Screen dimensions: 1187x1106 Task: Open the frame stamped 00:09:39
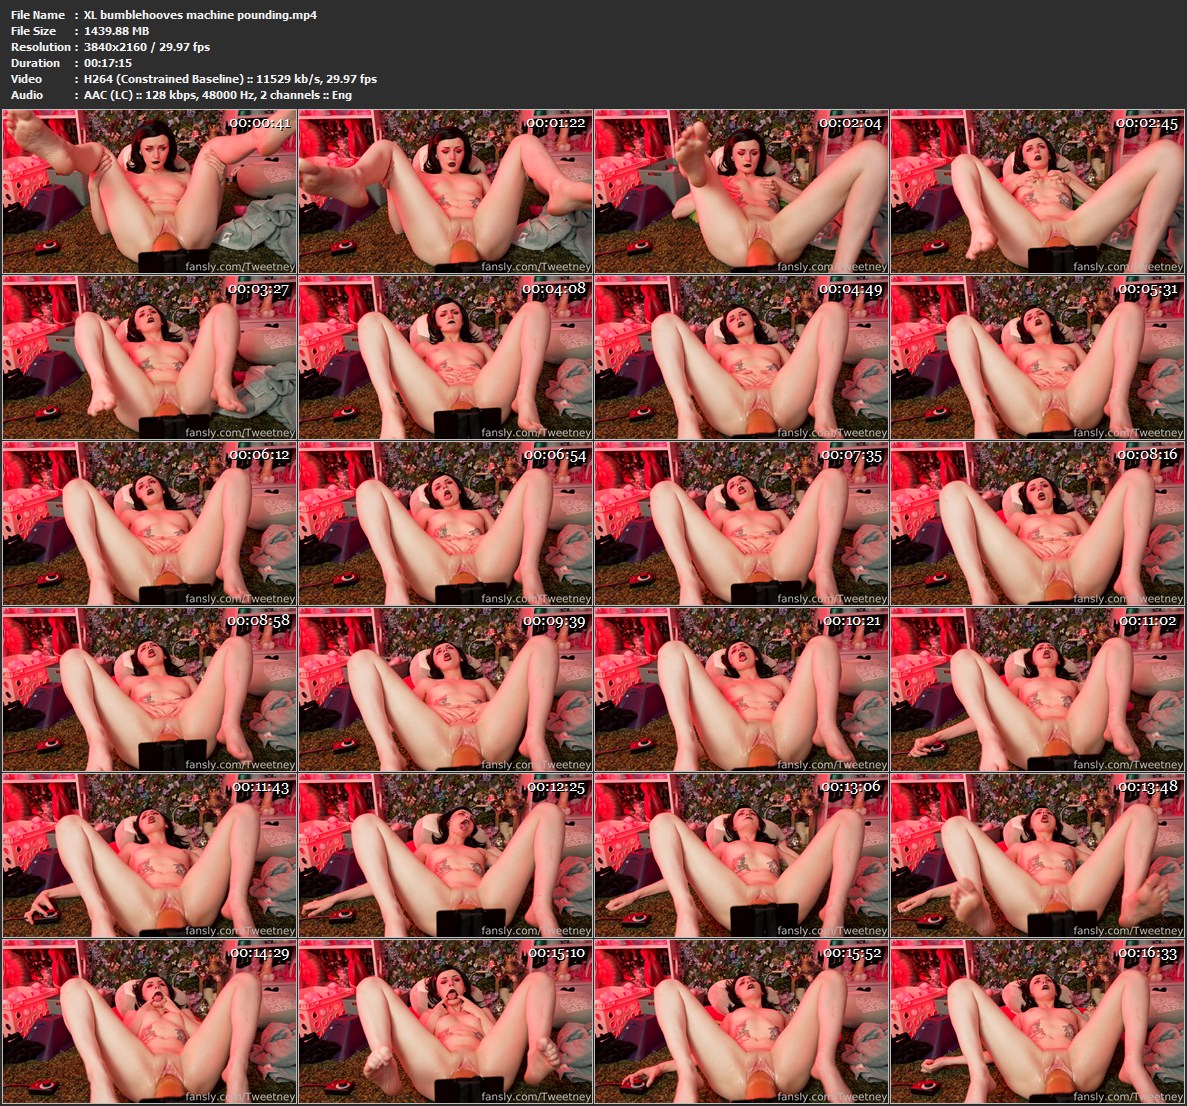click(445, 689)
